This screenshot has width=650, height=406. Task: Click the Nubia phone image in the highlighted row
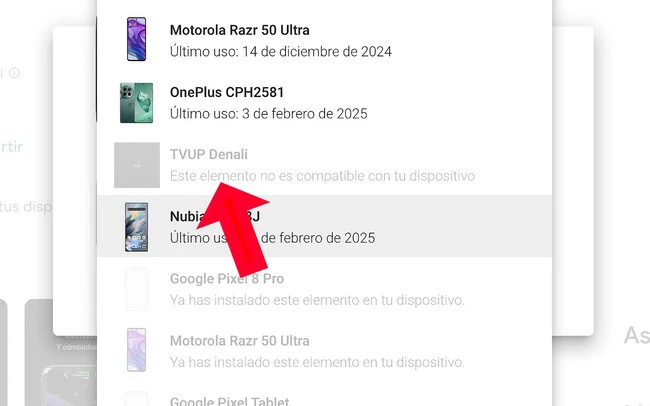(136, 227)
